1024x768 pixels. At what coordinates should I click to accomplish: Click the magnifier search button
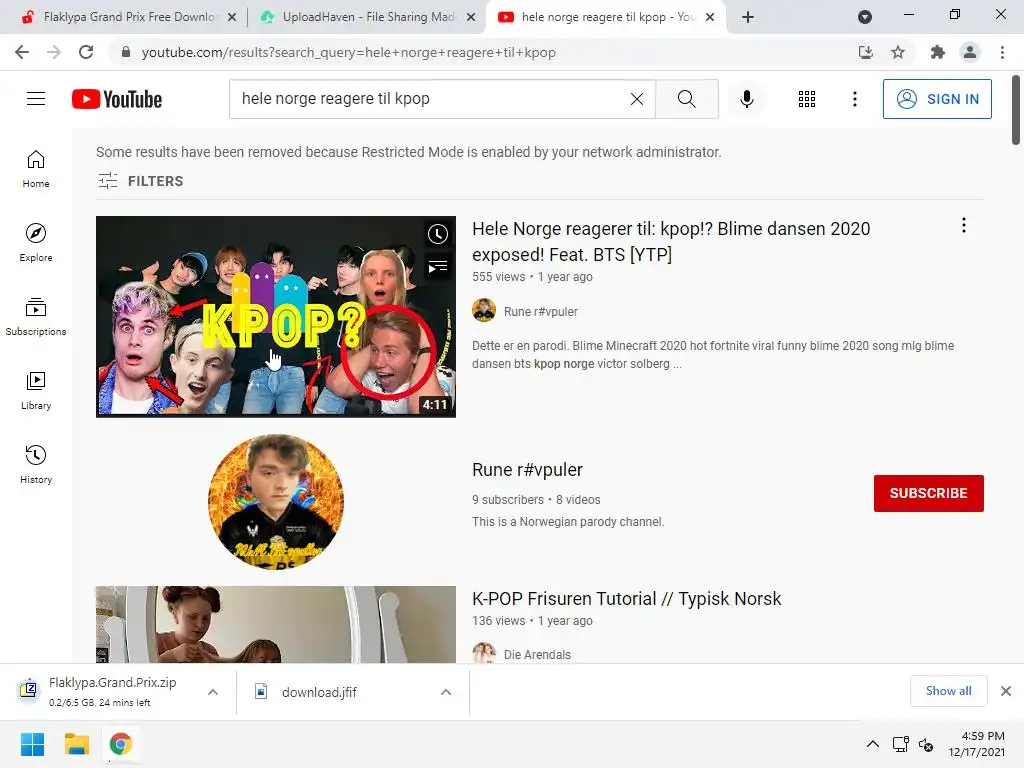686,99
